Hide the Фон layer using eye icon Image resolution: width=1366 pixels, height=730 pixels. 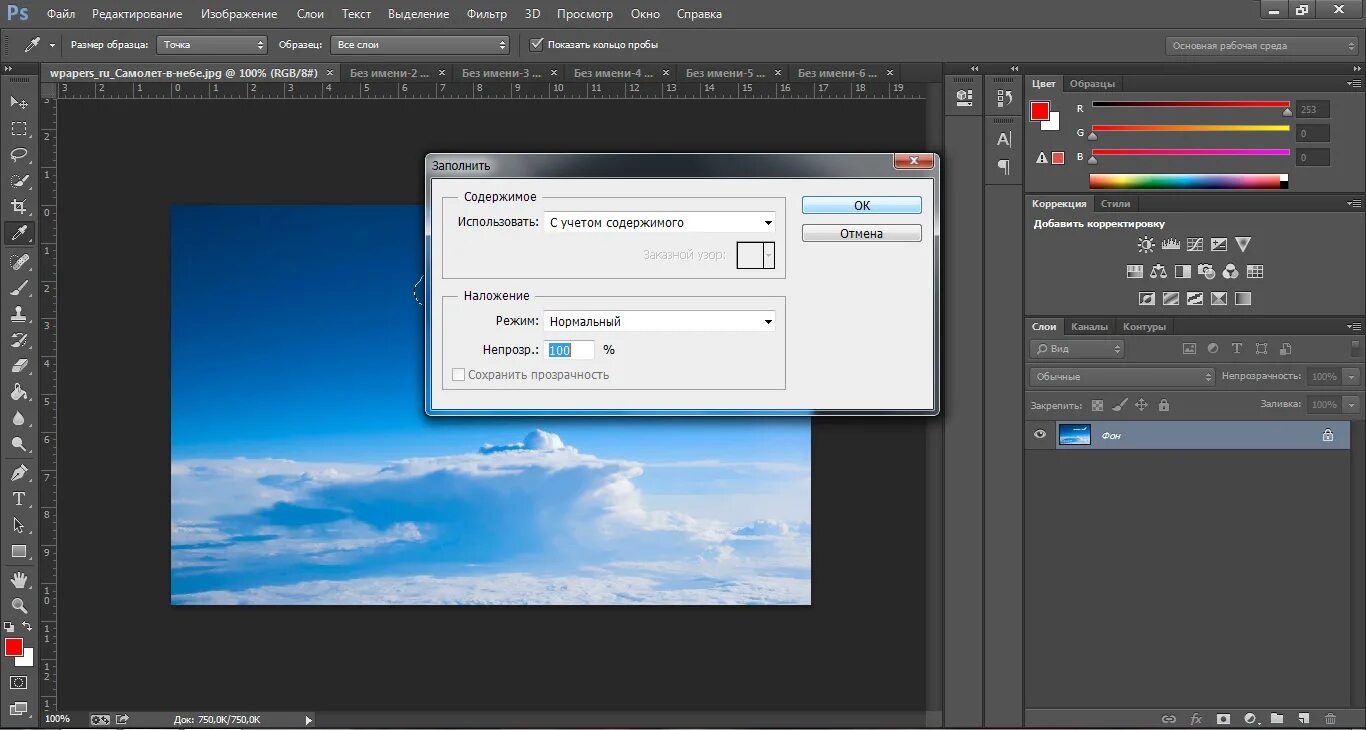[1040, 435]
